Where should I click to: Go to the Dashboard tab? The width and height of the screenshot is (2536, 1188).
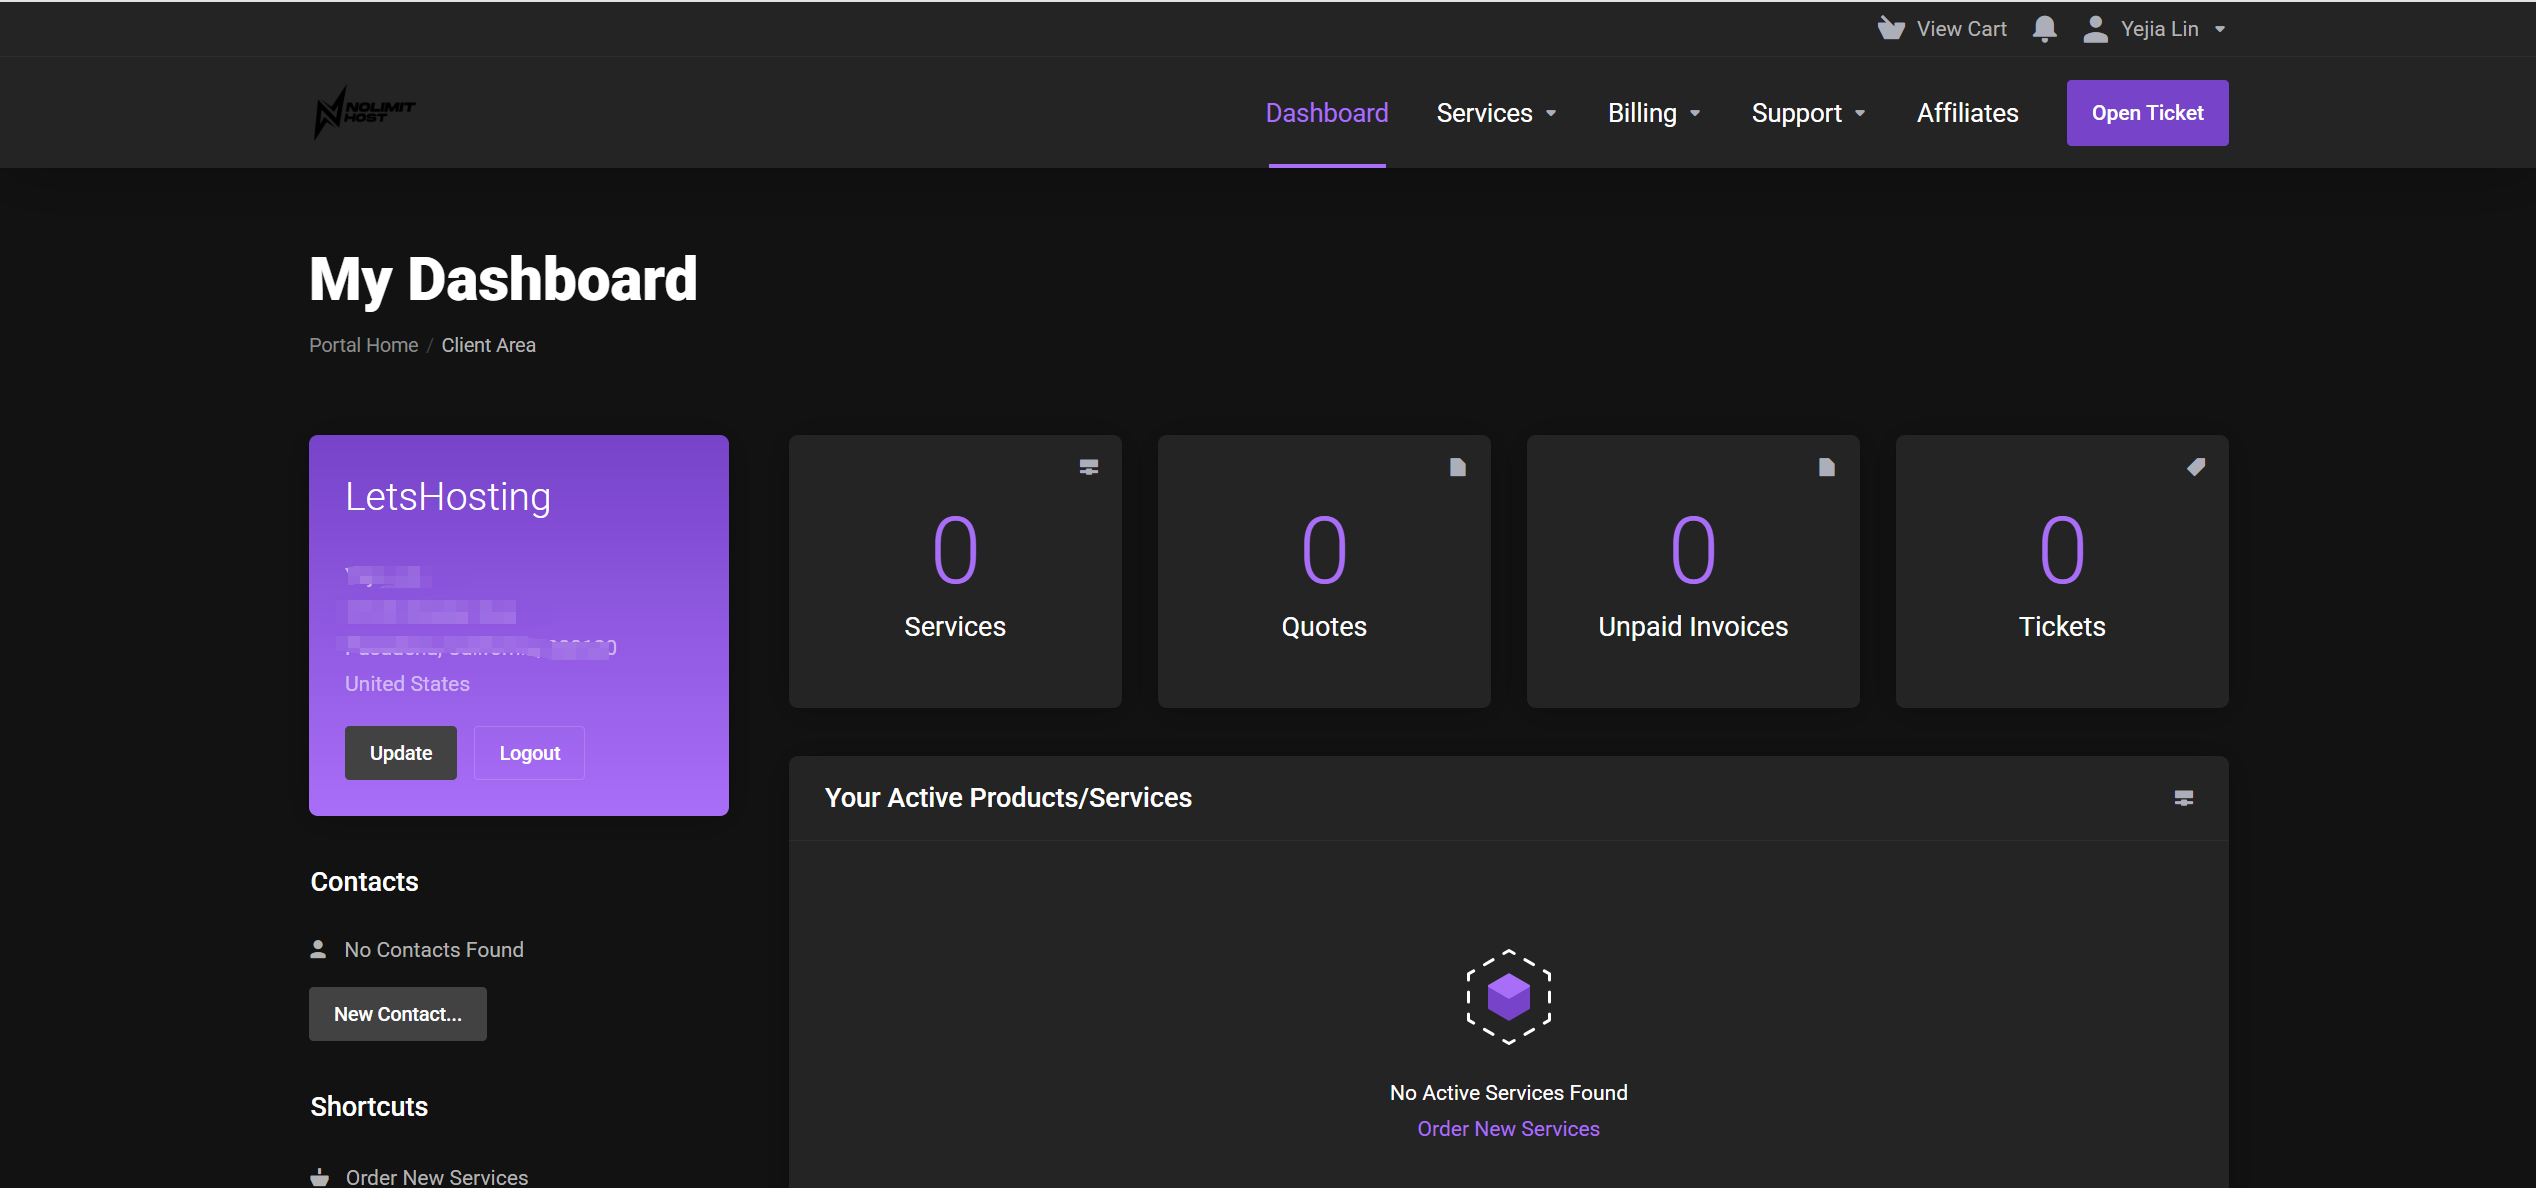1327,113
